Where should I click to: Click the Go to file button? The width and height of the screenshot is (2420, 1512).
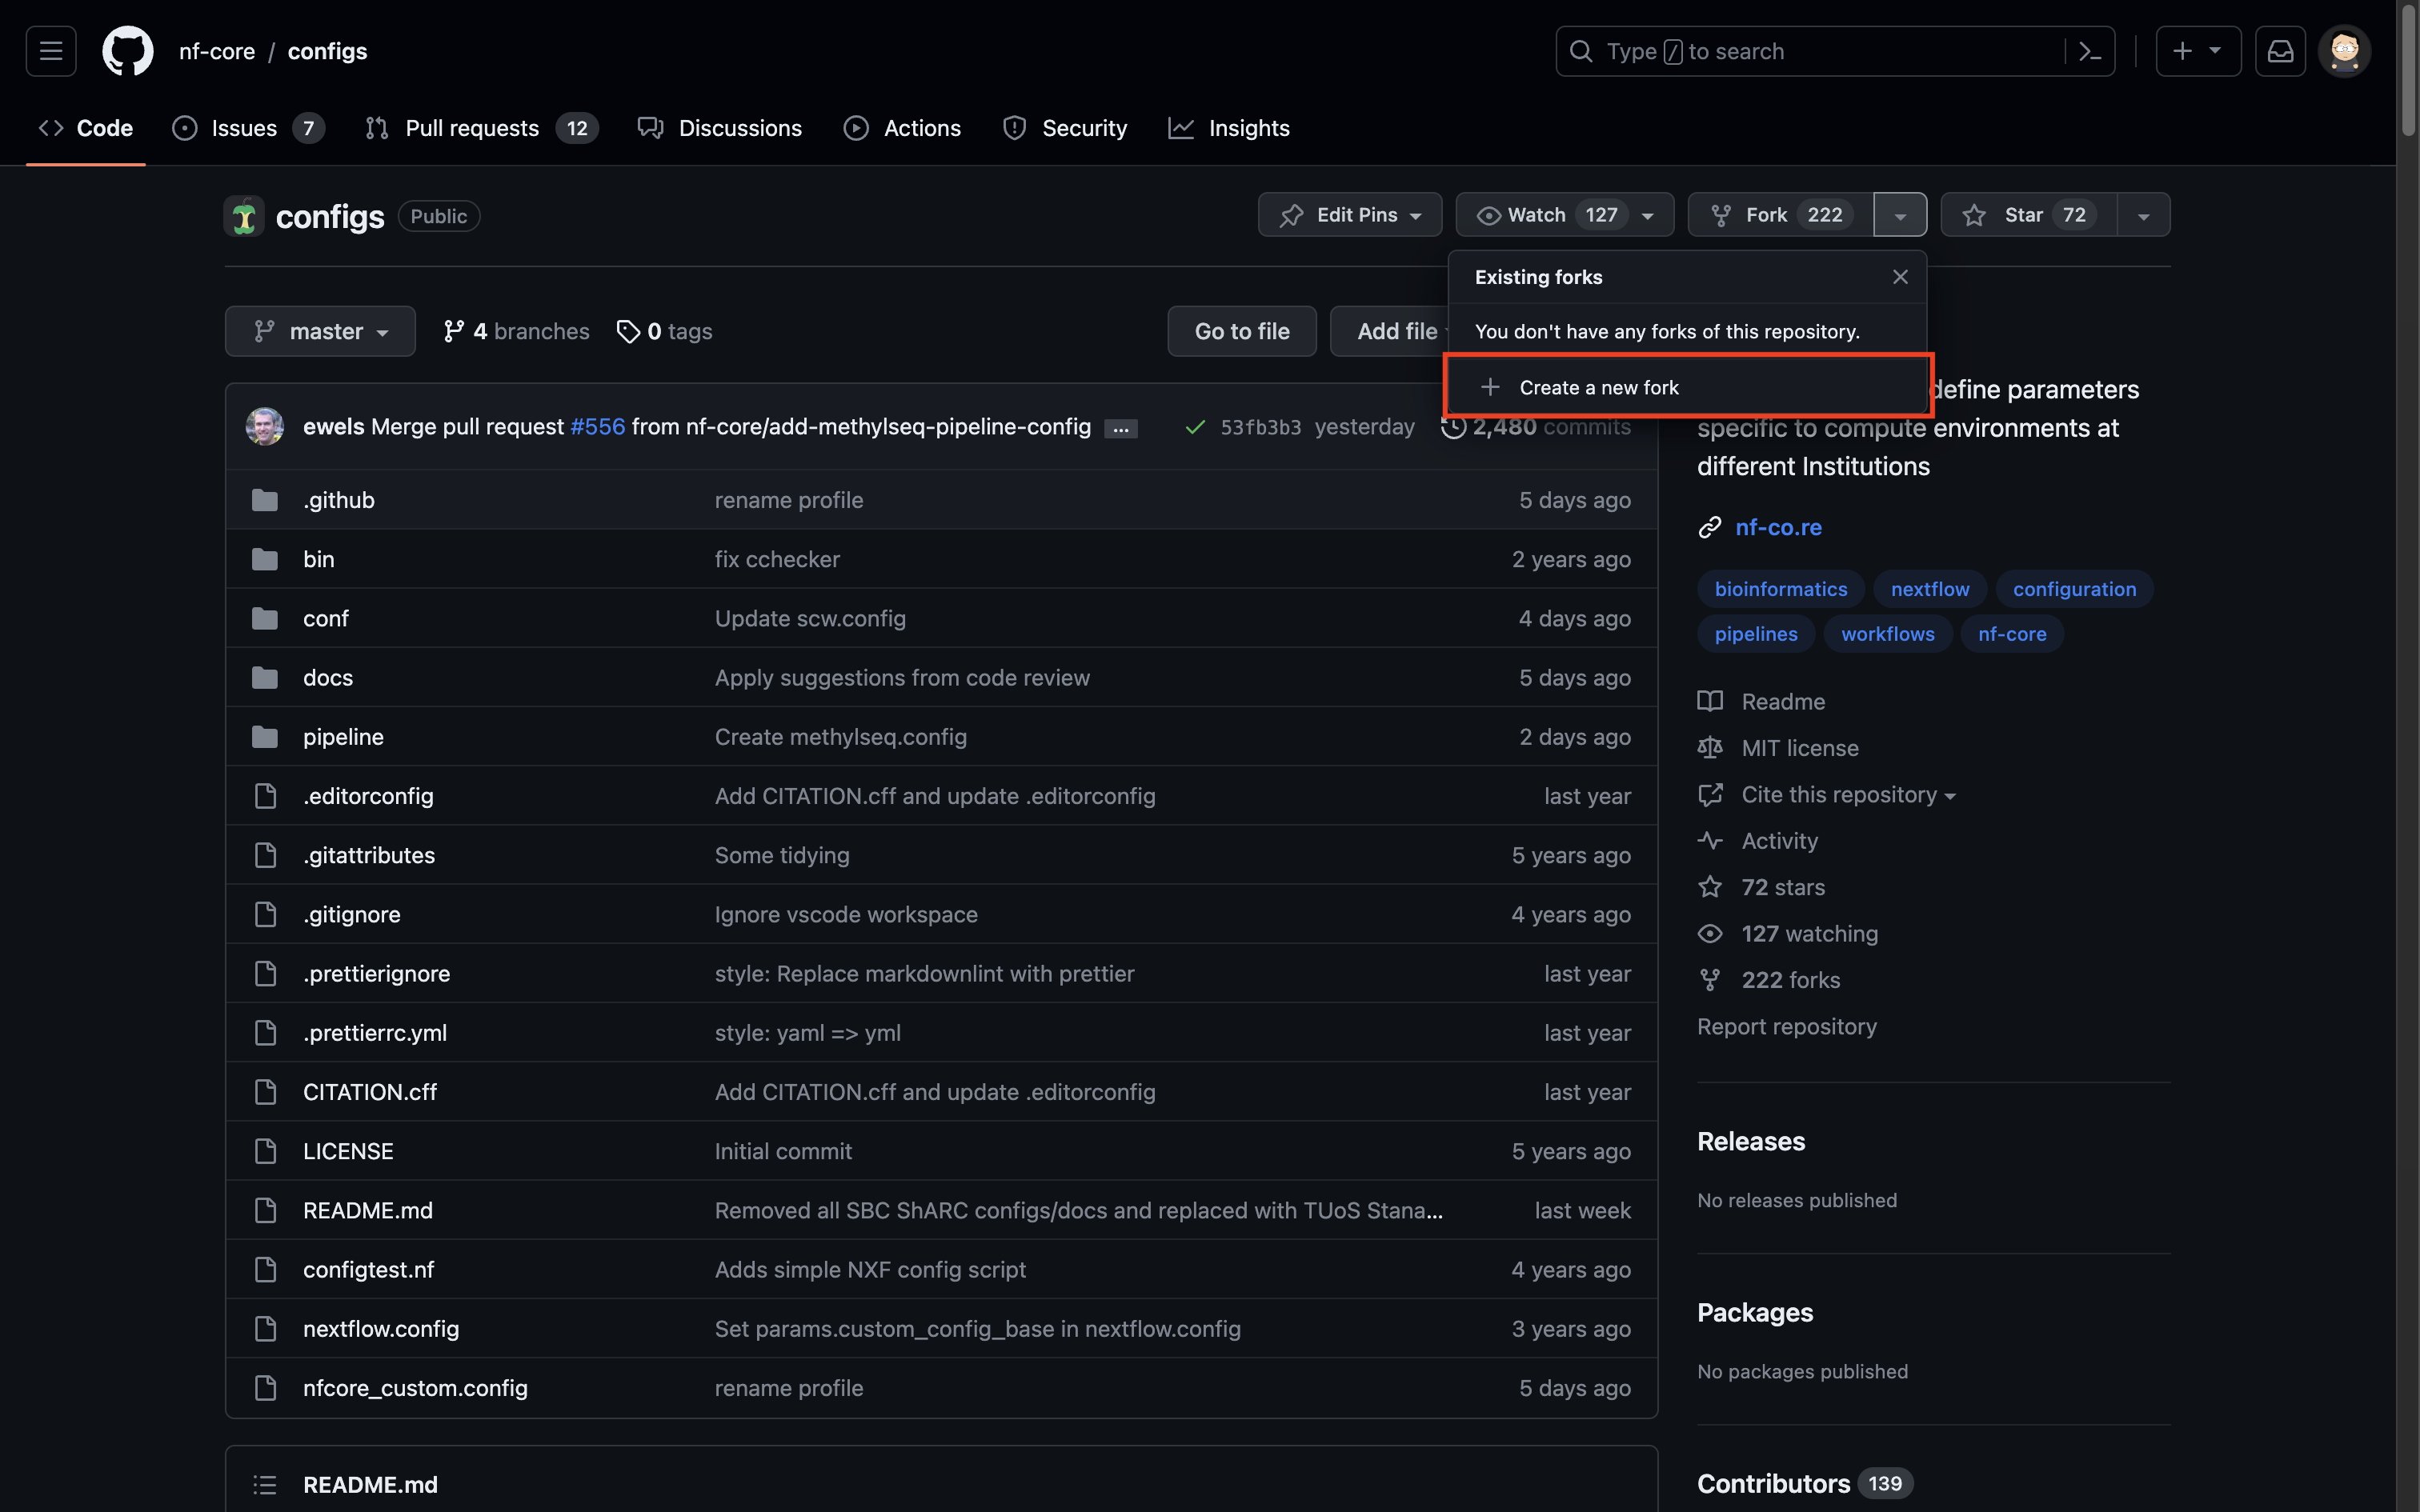(x=1242, y=331)
